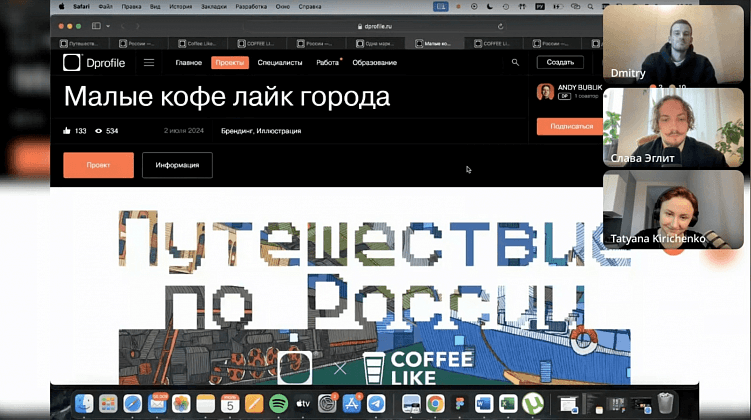Select the Проект button
This screenshot has height=420, width=751.
click(99, 165)
